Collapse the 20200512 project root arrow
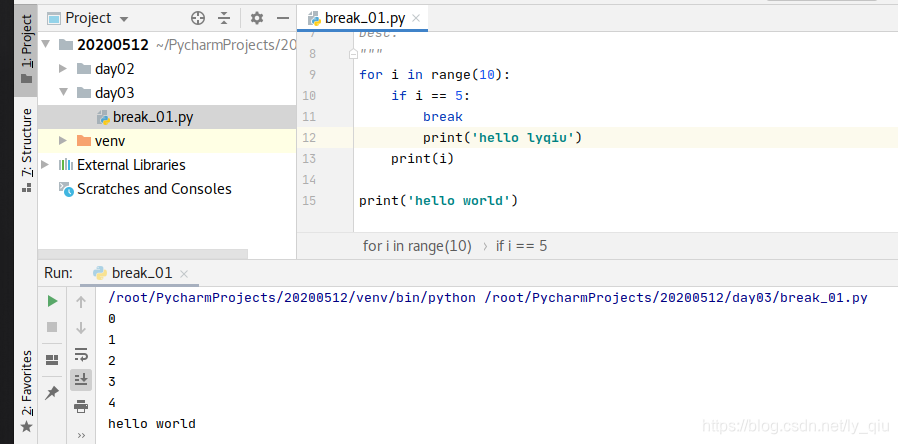Image resolution: width=898 pixels, height=444 pixels. tap(47, 44)
